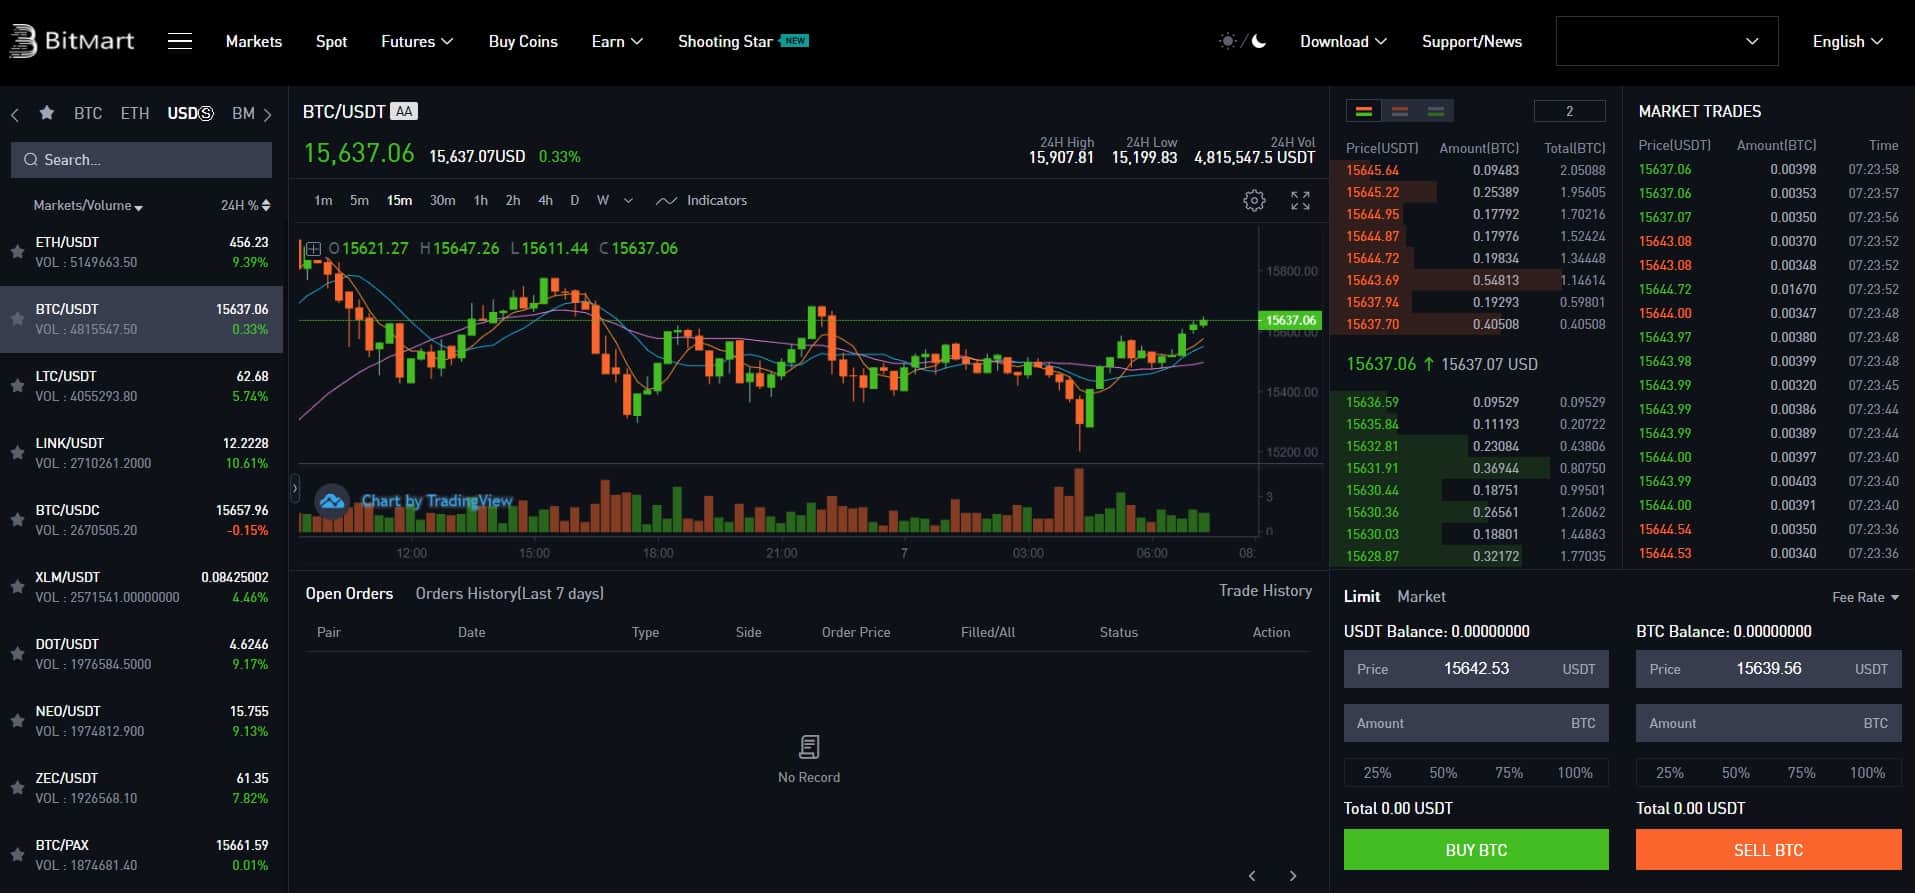Go to previous orders page arrow
Viewport: 1915px width, 893px height.
[1252, 876]
